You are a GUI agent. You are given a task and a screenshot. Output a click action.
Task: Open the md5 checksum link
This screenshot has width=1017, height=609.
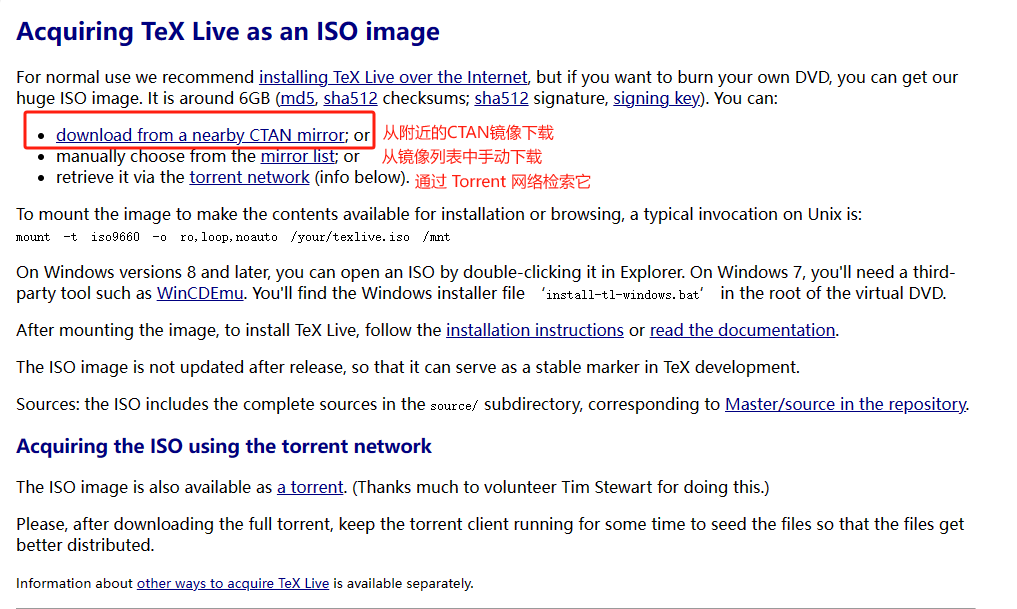[x=298, y=99]
